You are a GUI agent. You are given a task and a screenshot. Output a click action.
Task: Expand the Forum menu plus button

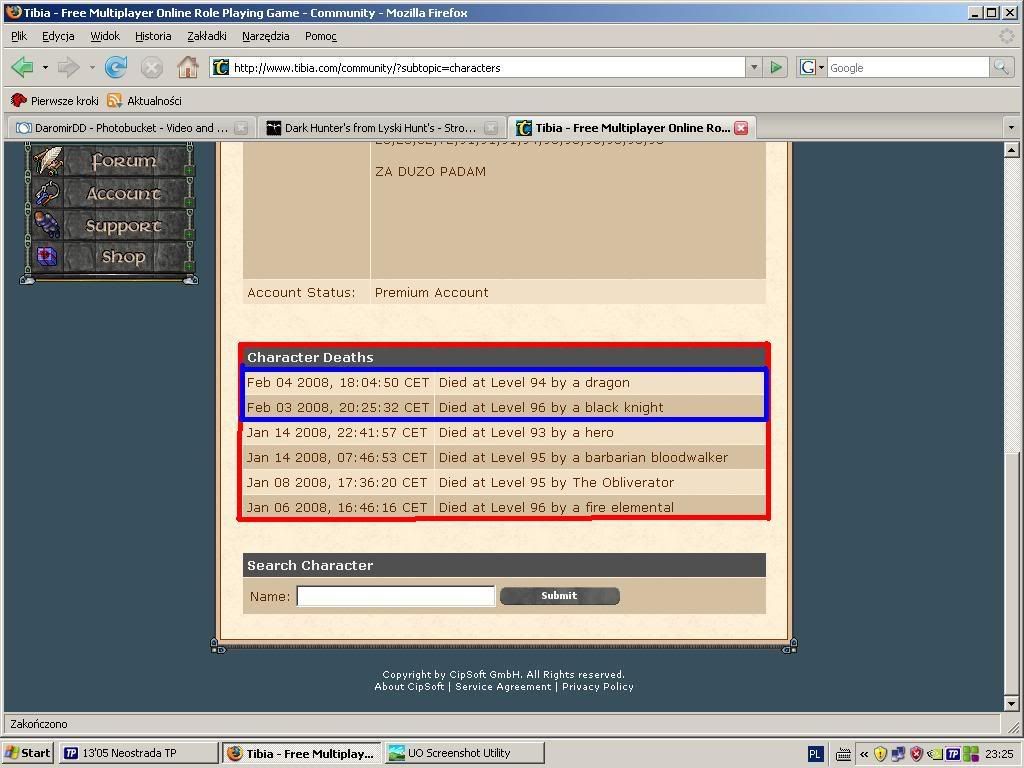(189, 170)
